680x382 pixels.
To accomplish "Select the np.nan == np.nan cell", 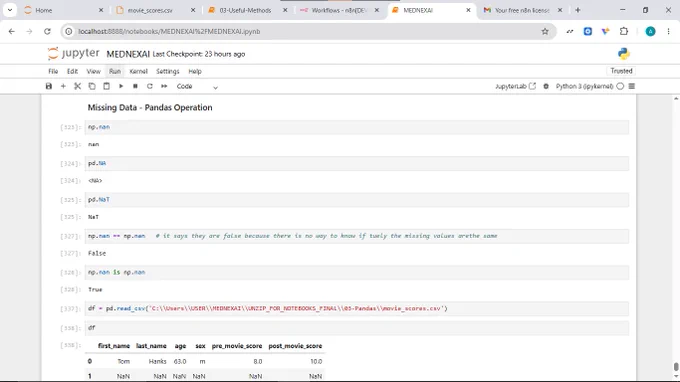I will 356,236.
